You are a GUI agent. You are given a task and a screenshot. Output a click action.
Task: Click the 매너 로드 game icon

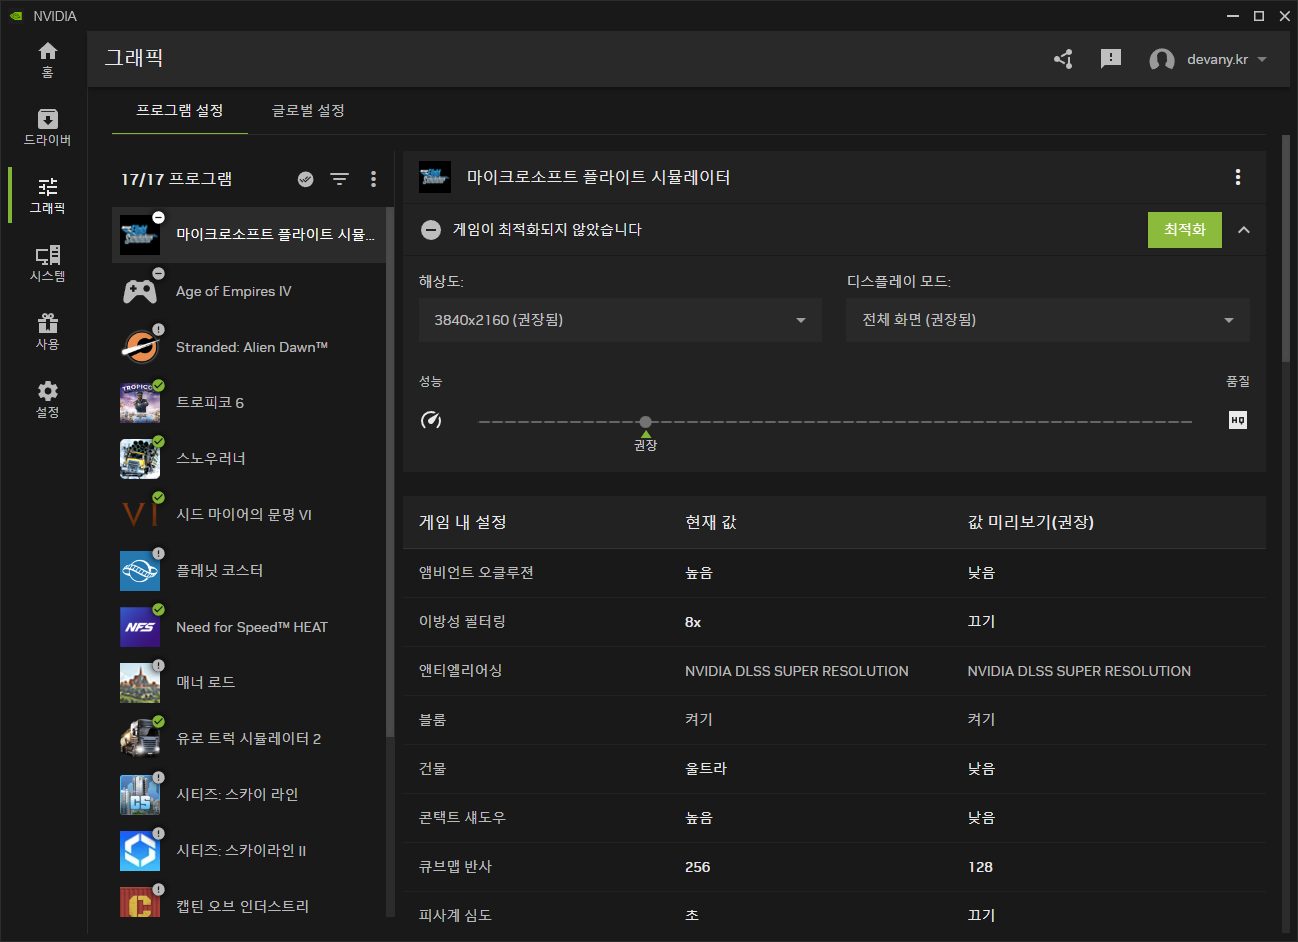[x=140, y=683]
